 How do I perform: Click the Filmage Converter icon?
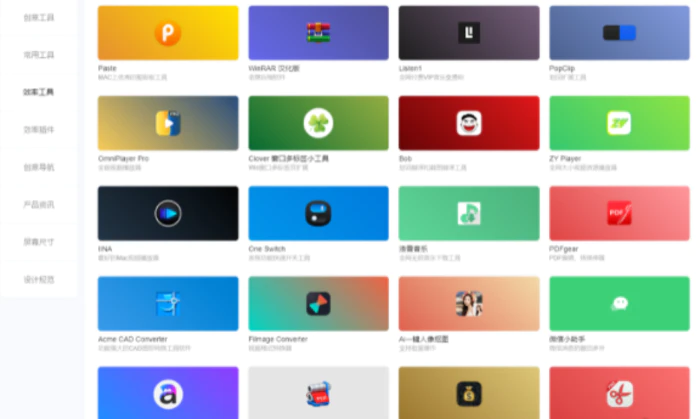tap(318, 303)
